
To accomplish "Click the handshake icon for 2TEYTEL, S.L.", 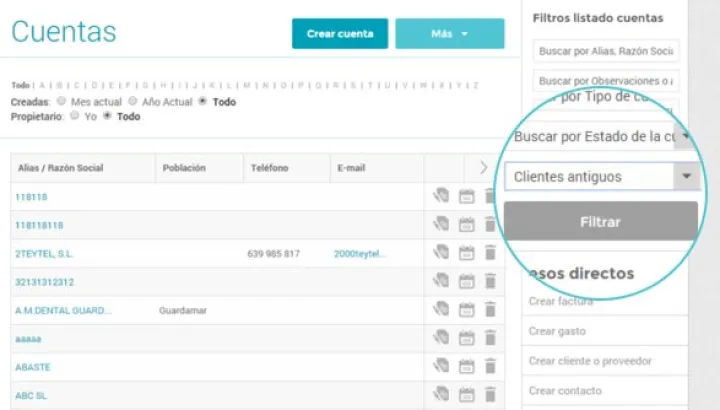I will [x=441, y=253].
